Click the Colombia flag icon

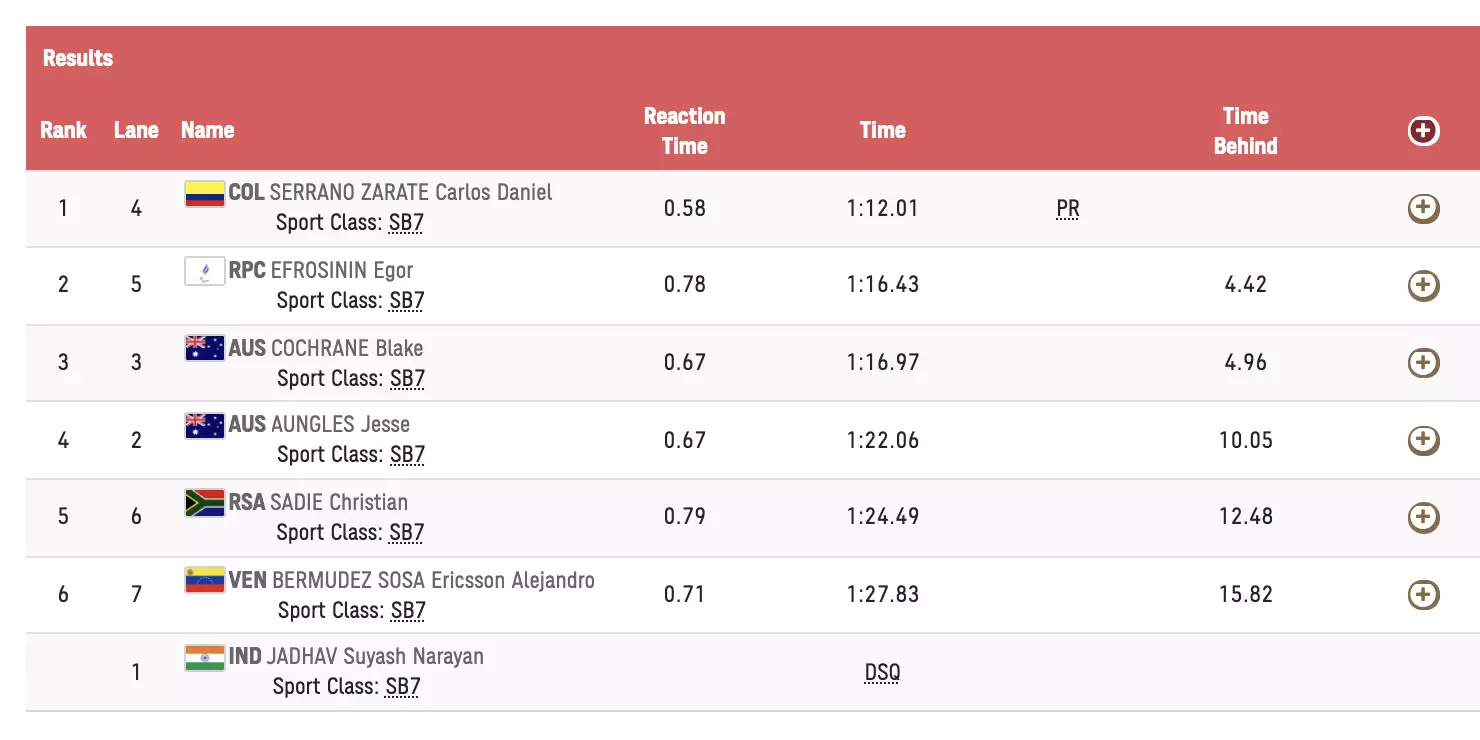pos(204,193)
